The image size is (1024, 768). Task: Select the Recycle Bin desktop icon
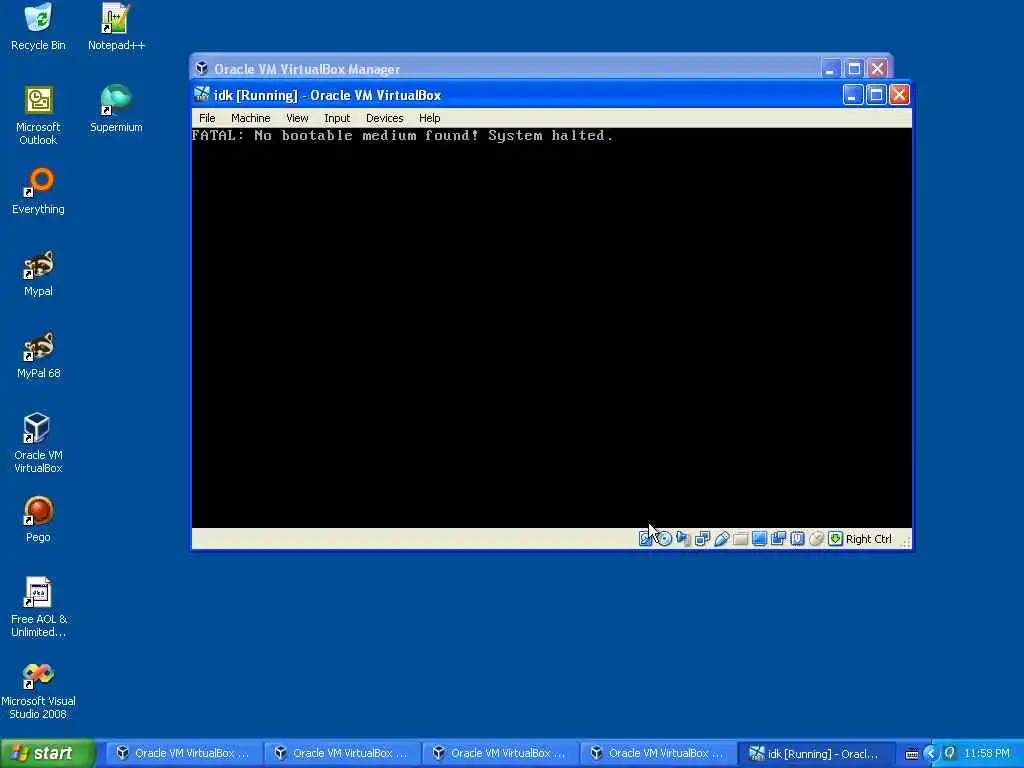click(x=38, y=27)
